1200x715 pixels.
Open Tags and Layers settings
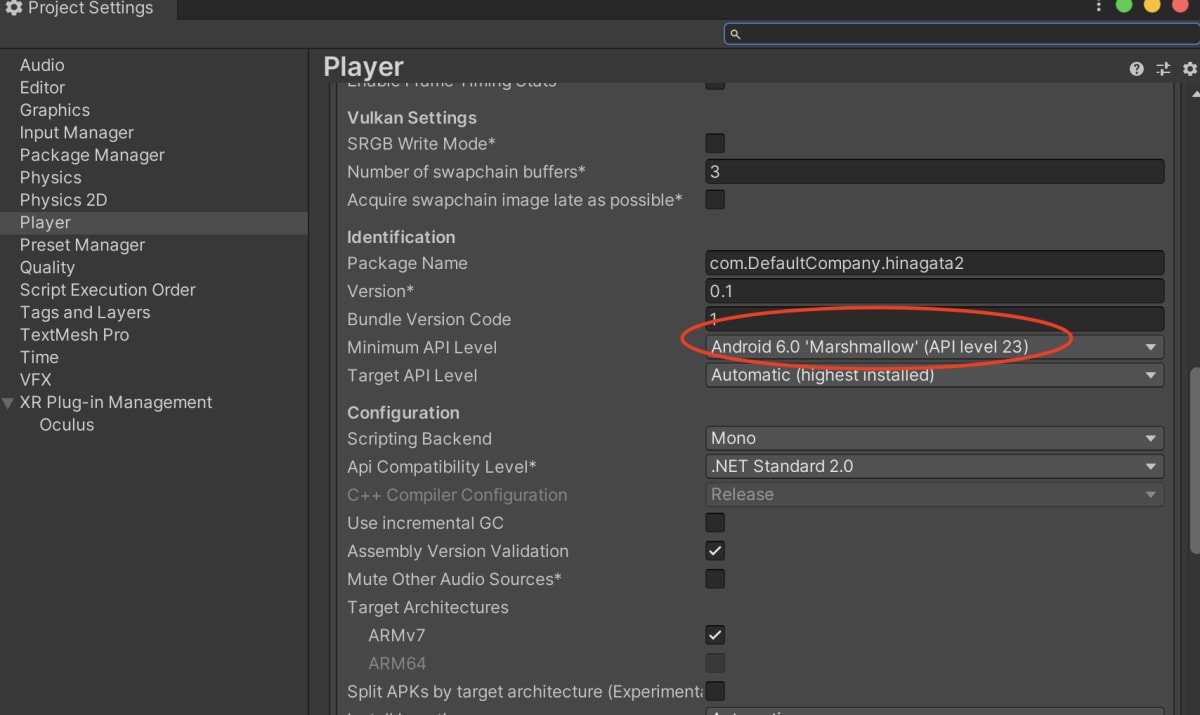pyautogui.click(x=85, y=313)
